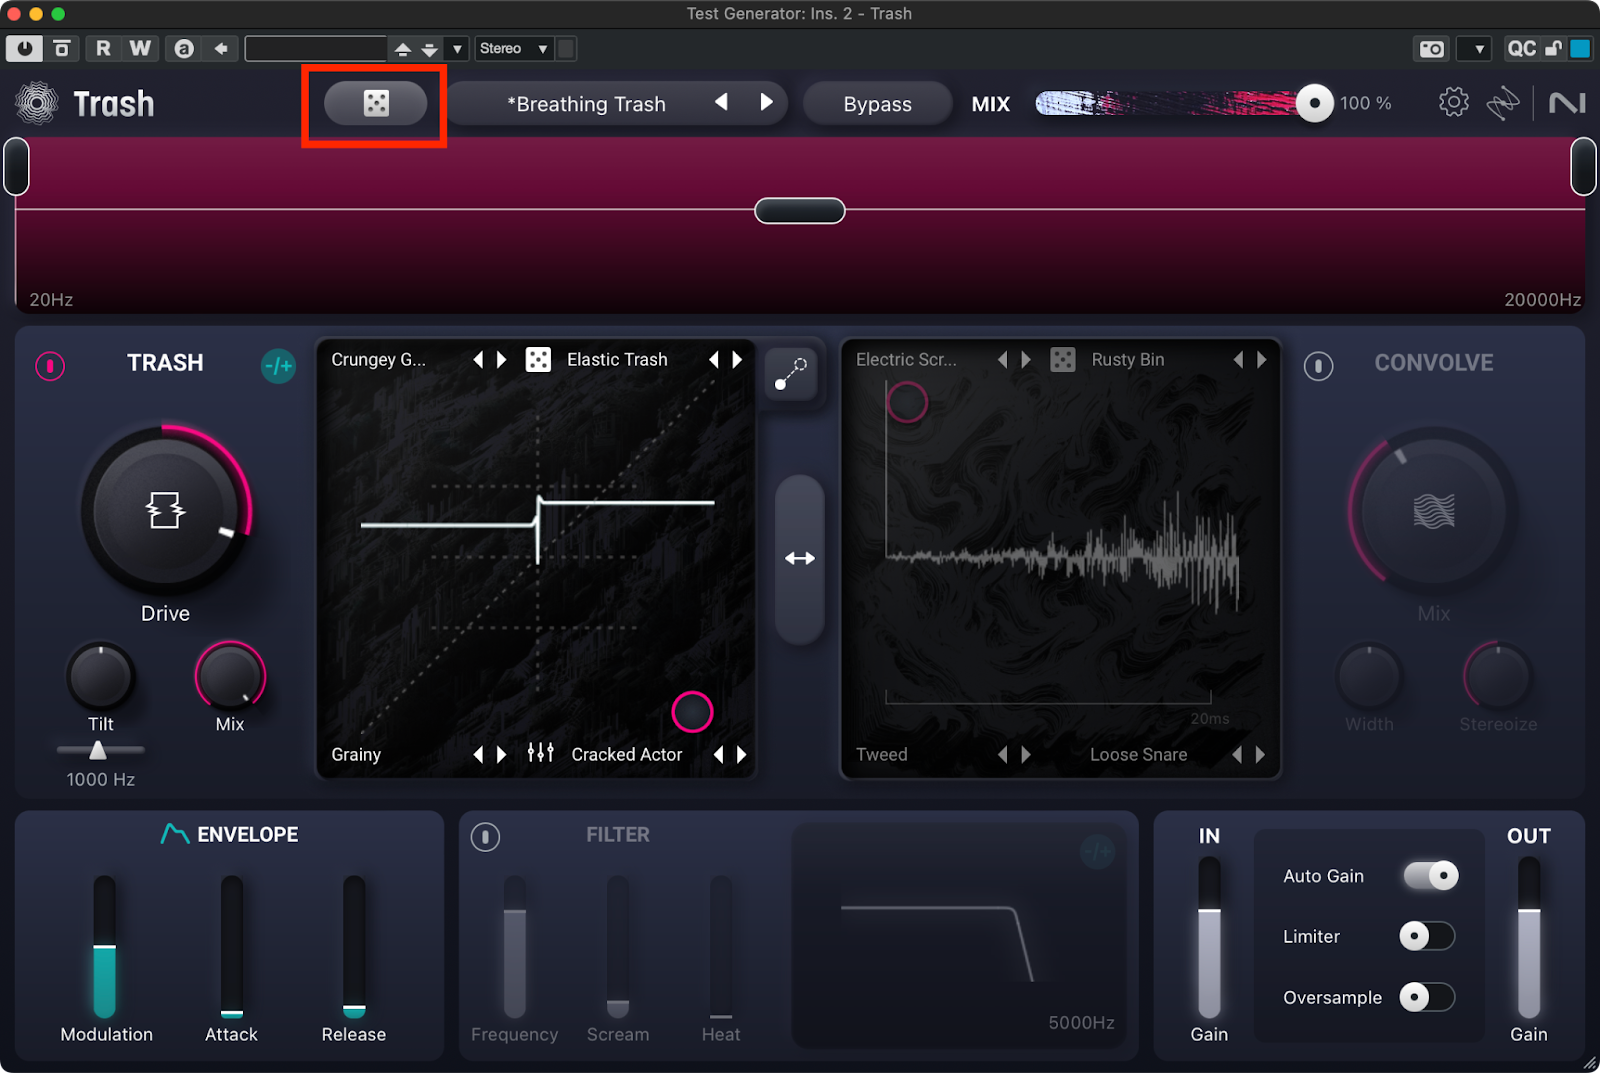Toggle the Auto Gain switch
The height and width of the screenshot is (1073, 1600).
pyautogui.click(x=1430, y=875)
